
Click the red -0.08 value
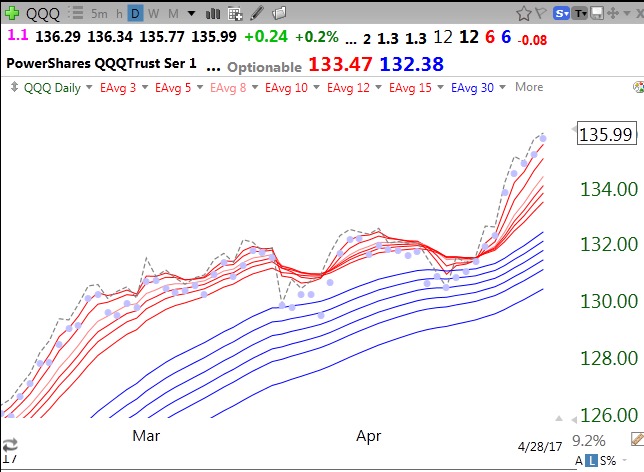tap(532, 40)
